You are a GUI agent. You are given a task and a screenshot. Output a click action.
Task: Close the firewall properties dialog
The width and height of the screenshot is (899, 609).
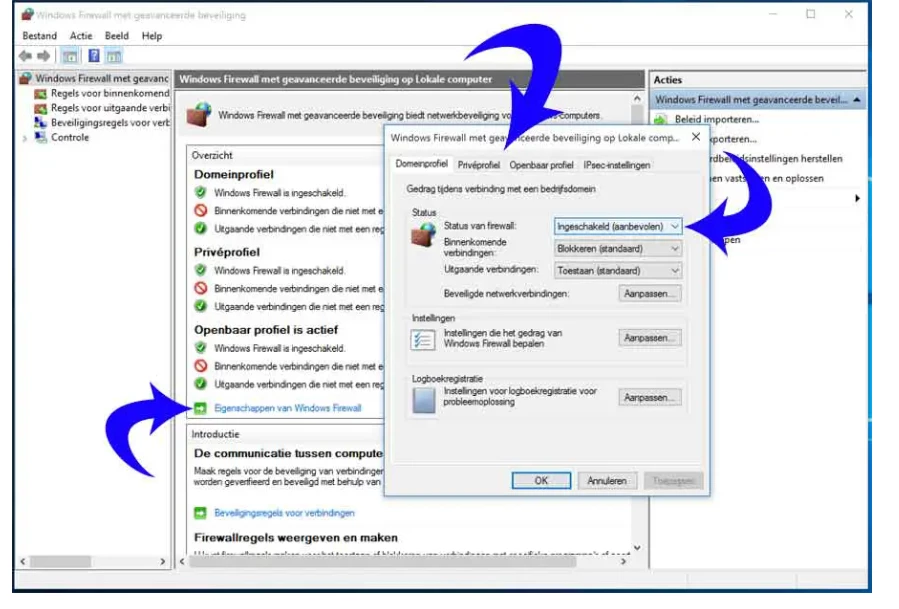point(695,137)
